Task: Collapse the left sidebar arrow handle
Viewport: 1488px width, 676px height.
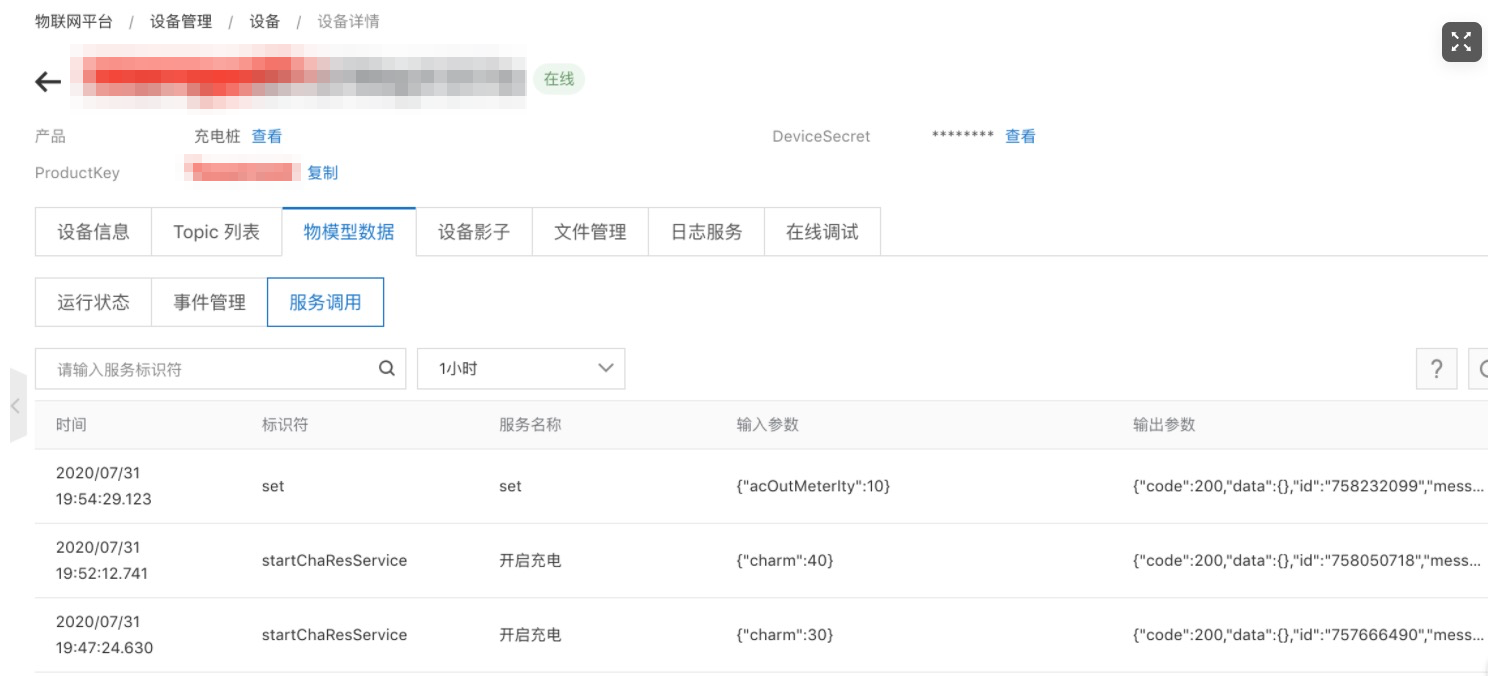Action: [x=17, y=405]
